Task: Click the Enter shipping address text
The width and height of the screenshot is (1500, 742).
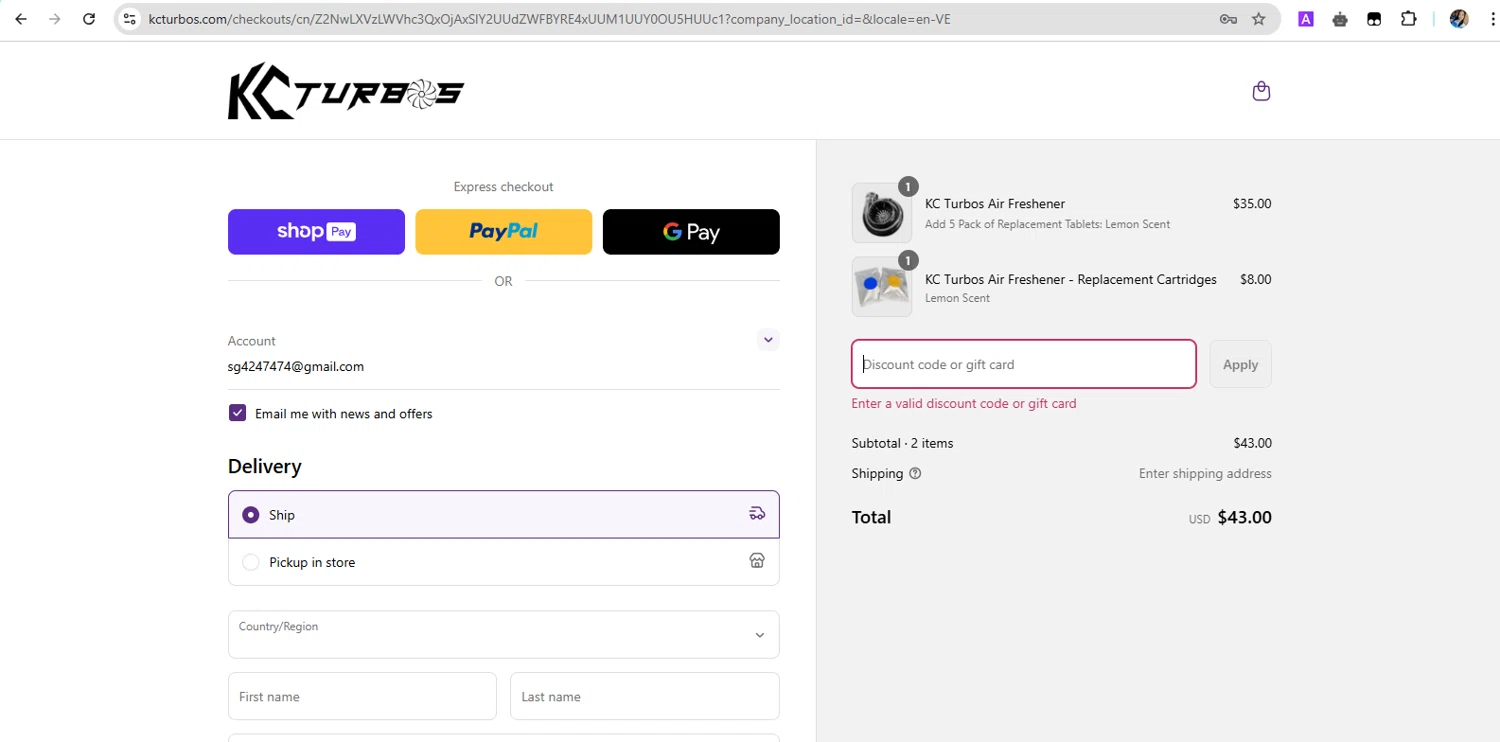Action: (x=1205, y=473)
